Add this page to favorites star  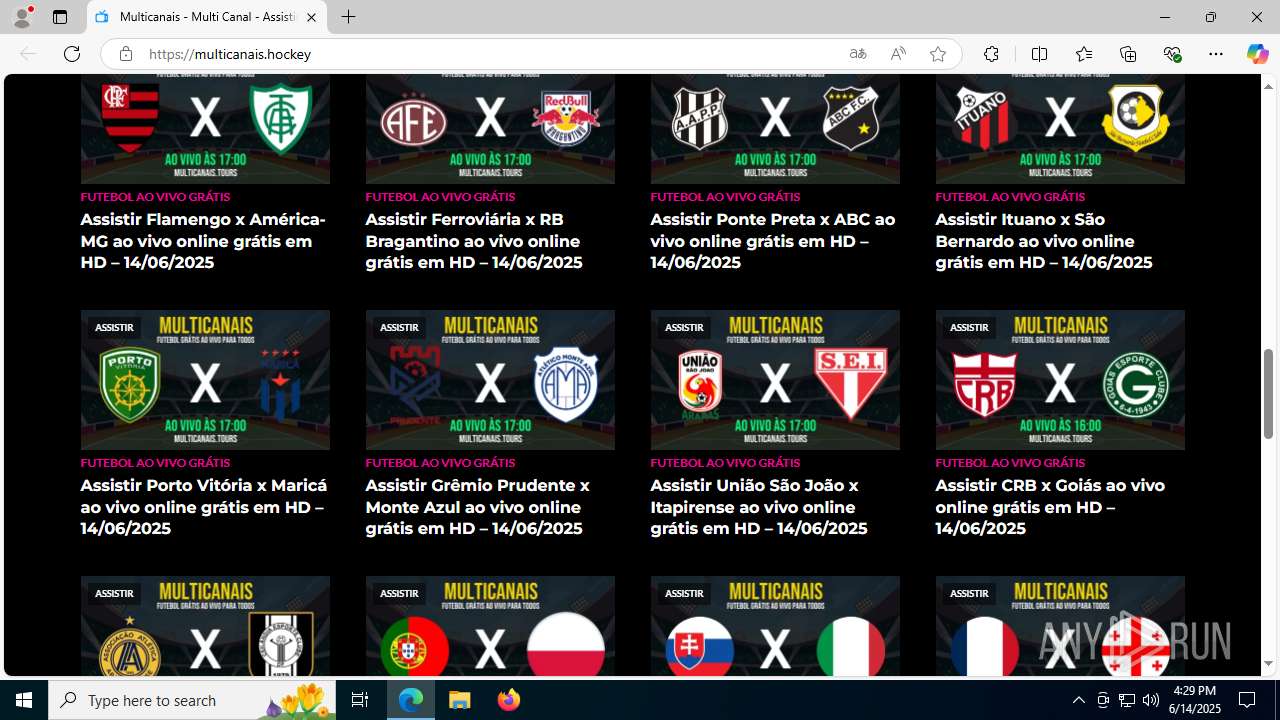(938, 54)
